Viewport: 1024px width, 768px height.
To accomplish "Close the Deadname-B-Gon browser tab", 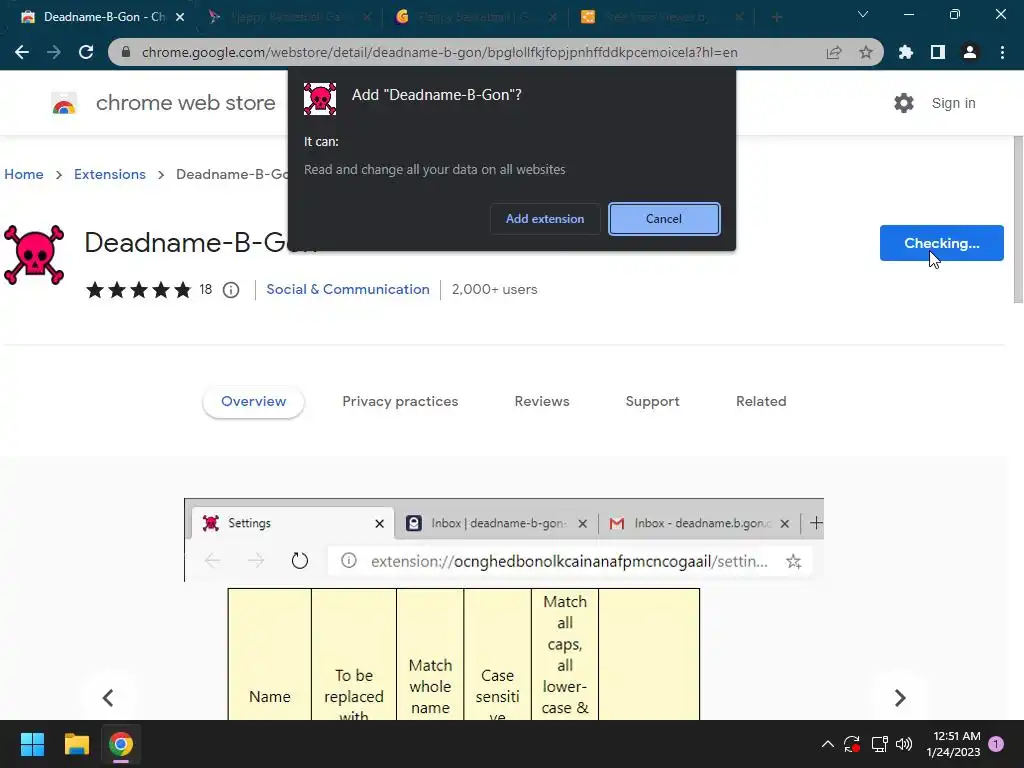I will 180,17.
